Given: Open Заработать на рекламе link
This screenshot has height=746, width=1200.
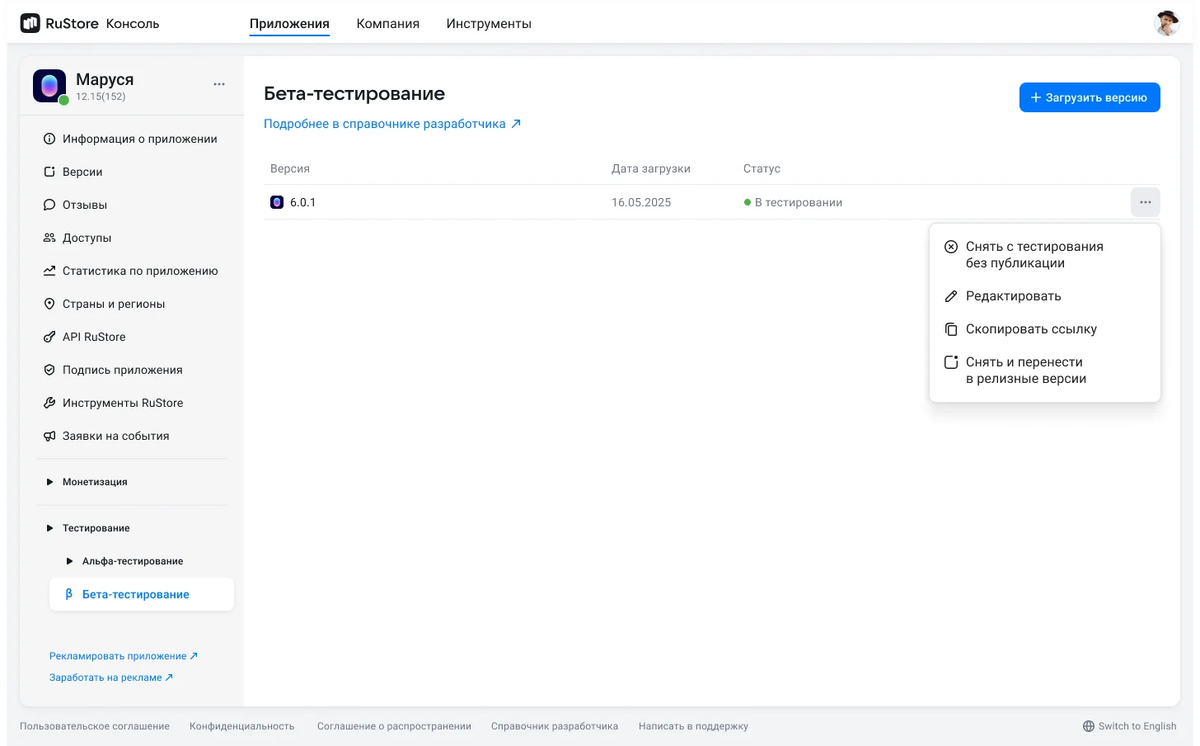Looking at the screenshot, I should pos(111,677).
